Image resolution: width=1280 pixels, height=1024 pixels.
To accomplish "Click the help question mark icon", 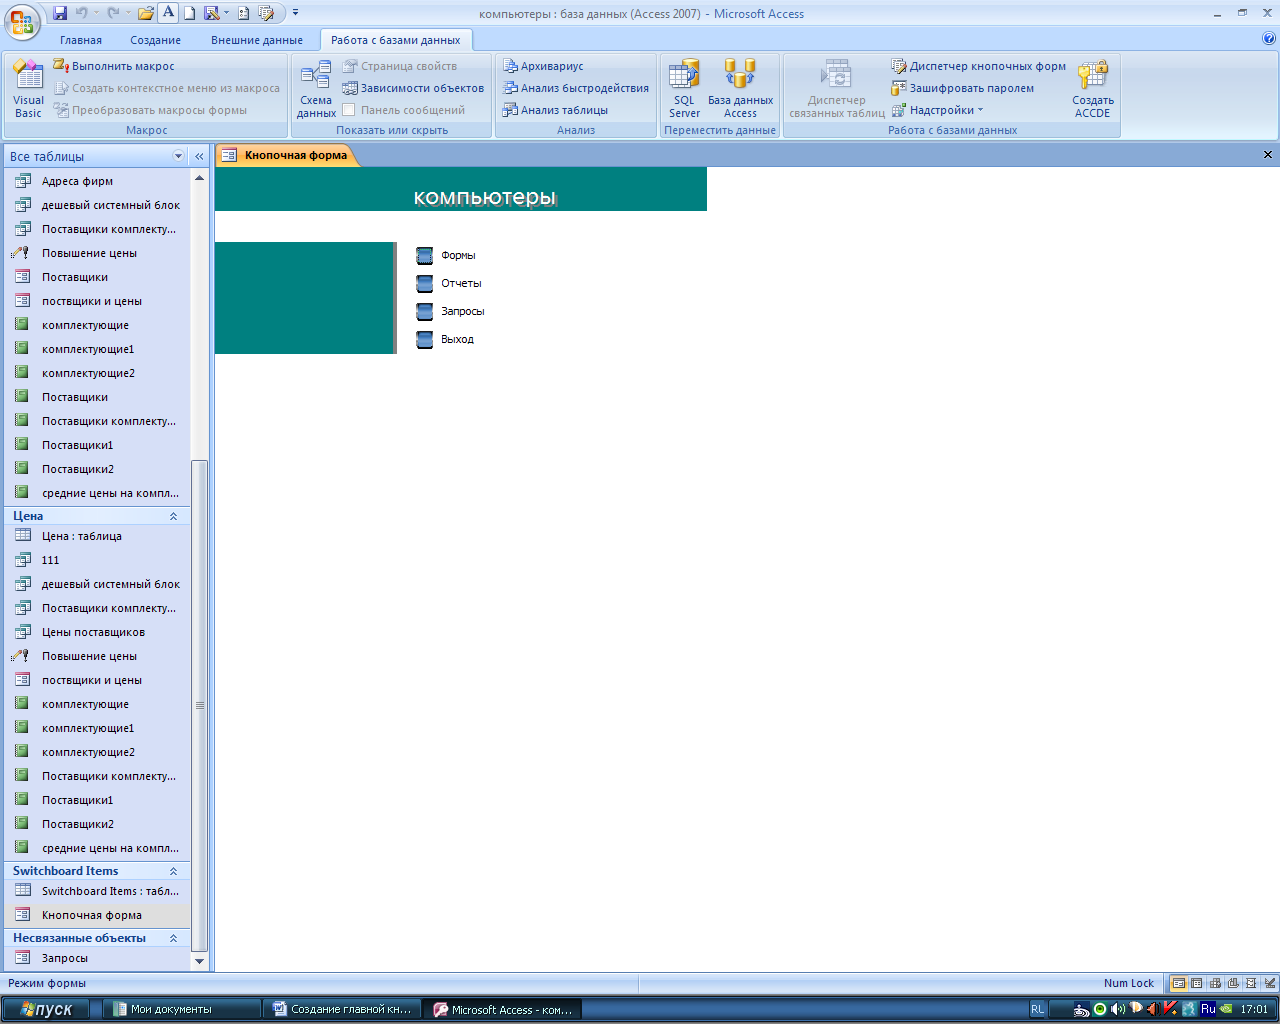I will pos(1269,39).
